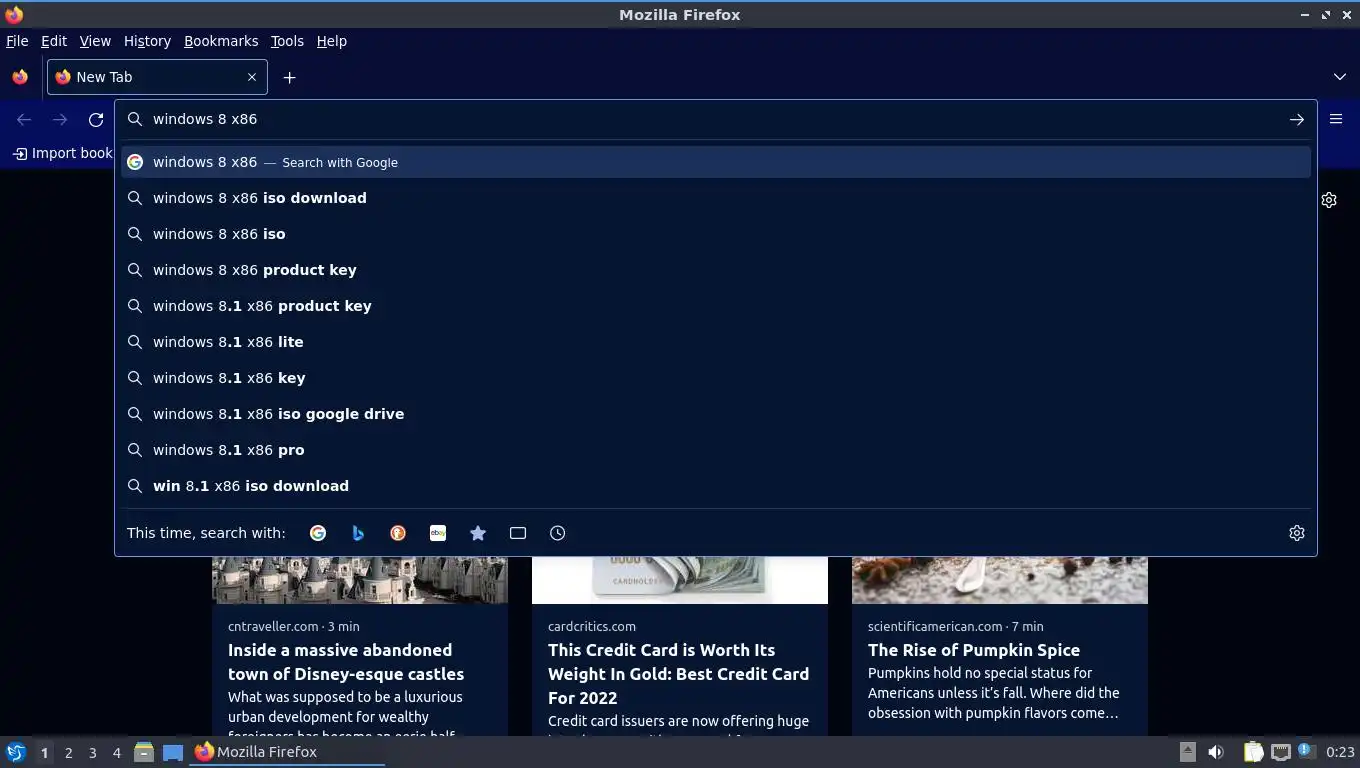This screenshot has height=768, width=1360.
Task: Open panel start menu icon
Action: coord(16,752)
